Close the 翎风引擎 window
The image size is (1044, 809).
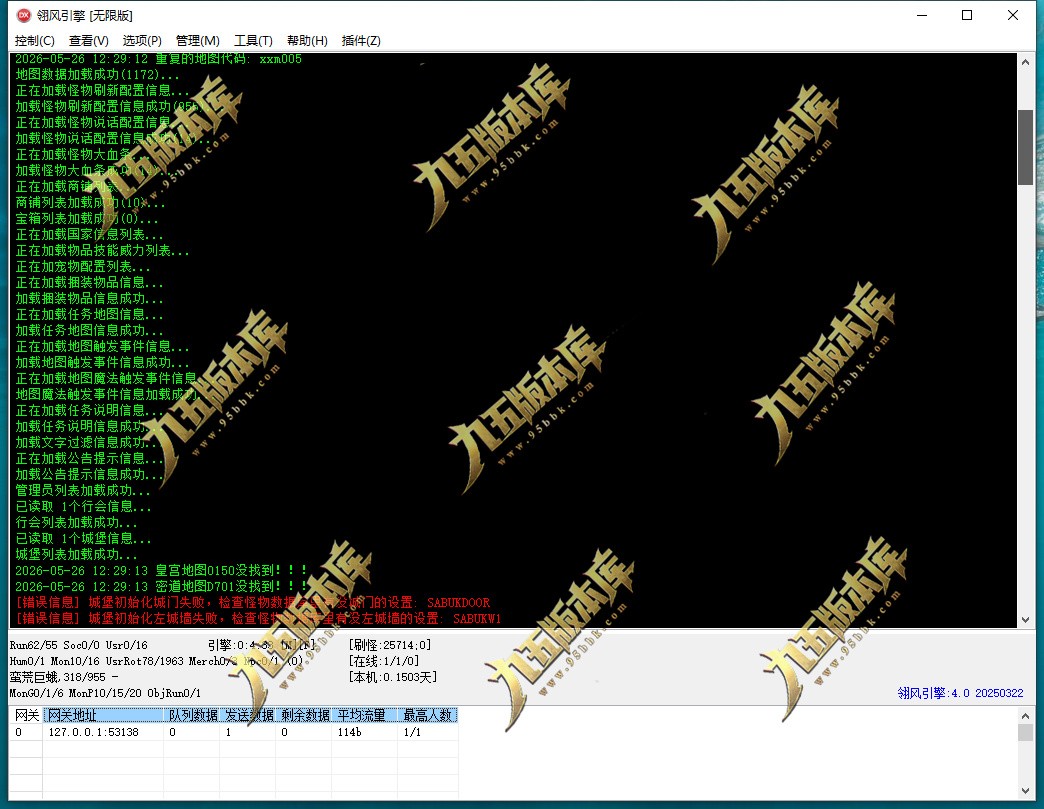[x=1013, y=15]
